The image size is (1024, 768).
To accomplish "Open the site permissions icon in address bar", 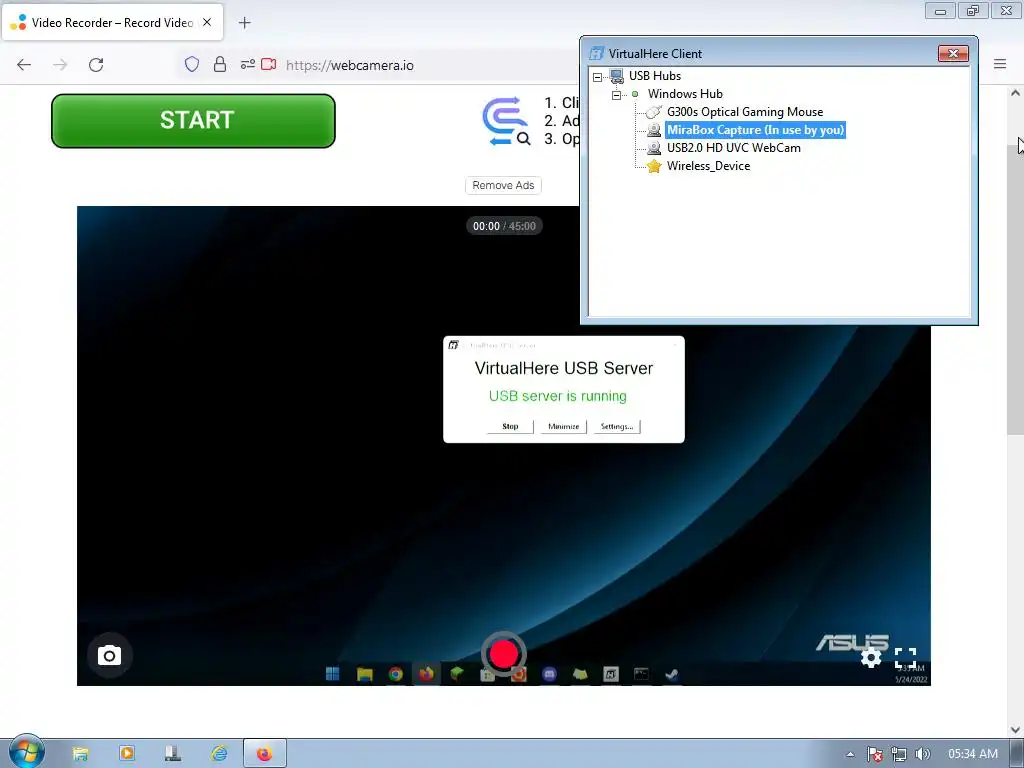I will click(x=248, y=64).
